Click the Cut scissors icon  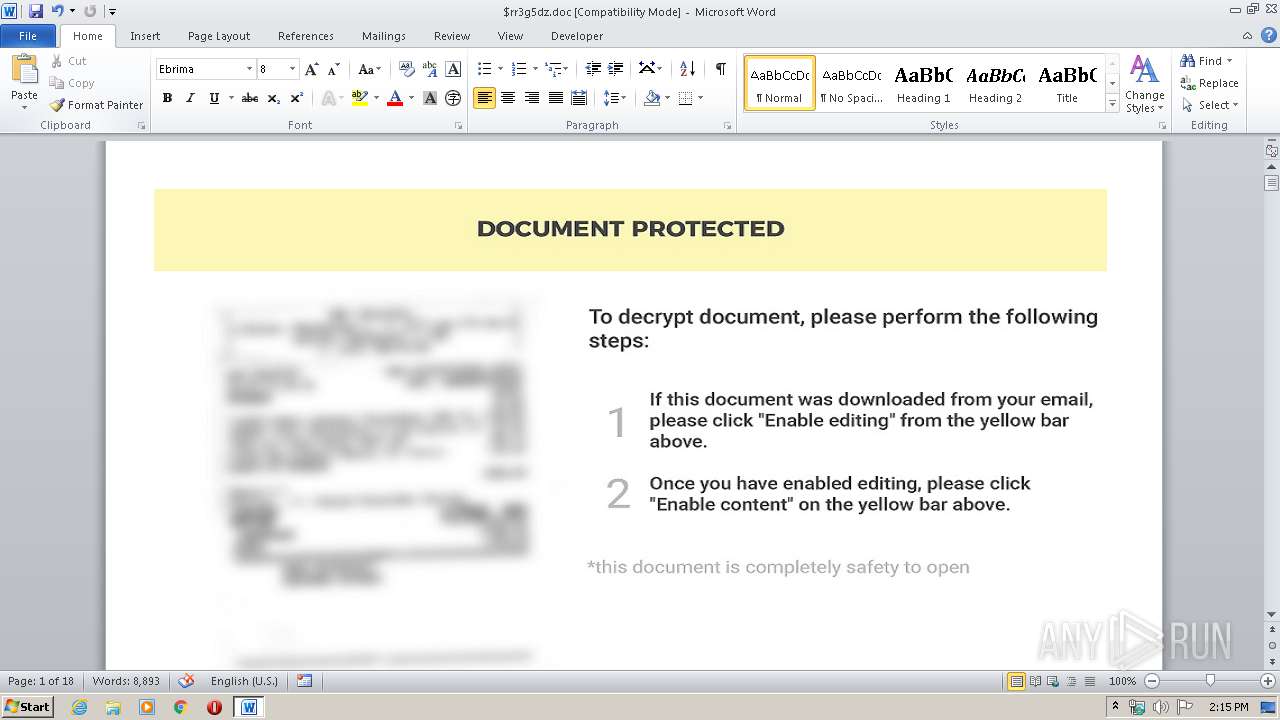[x=57, y=61]
